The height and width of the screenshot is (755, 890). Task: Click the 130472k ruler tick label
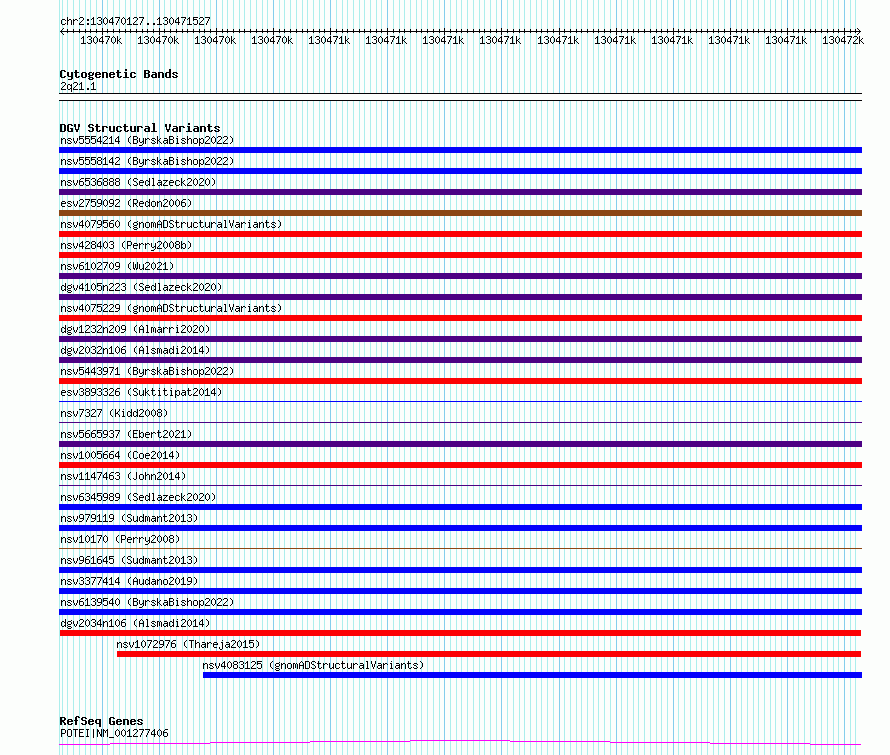click(843, 40)
